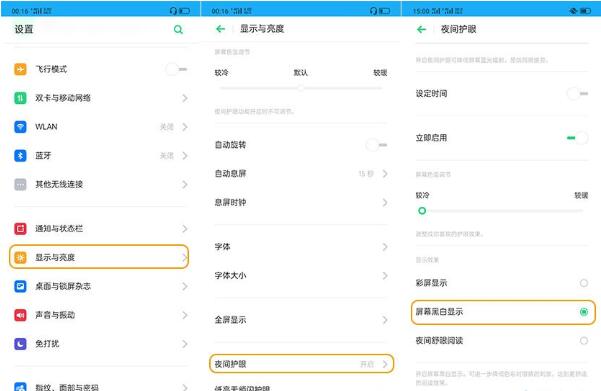Select 彩屏显示 radio button
The height and width of the screenshot is (391, 601).
coord(583,283)
